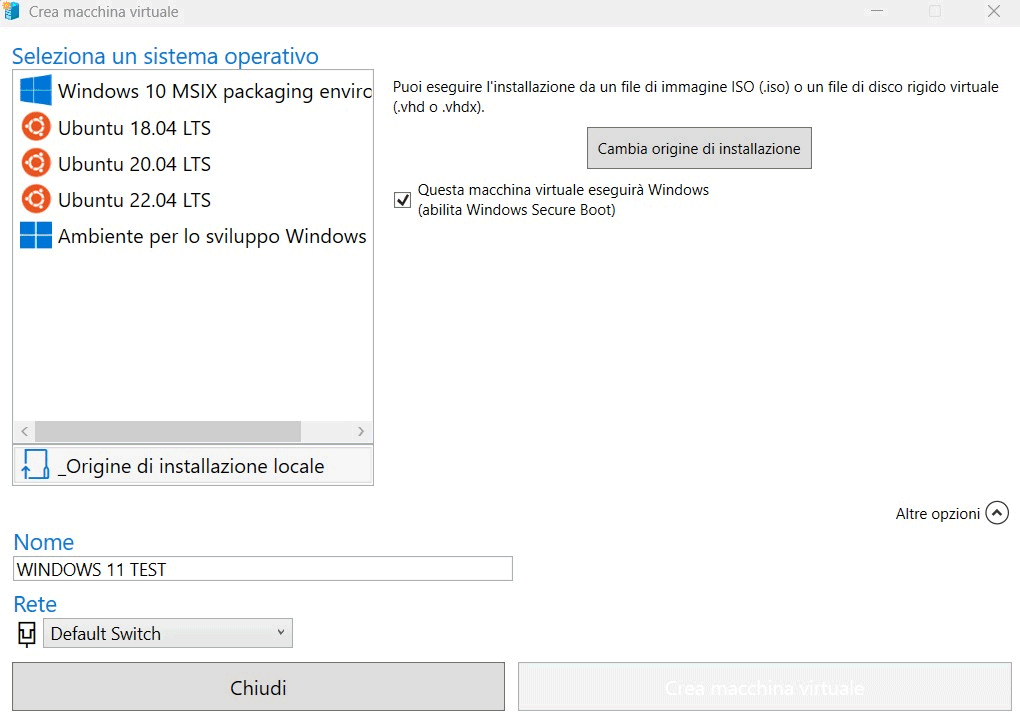Click the OS list horizontal scrollbar thumb

[x=168, y=431]
